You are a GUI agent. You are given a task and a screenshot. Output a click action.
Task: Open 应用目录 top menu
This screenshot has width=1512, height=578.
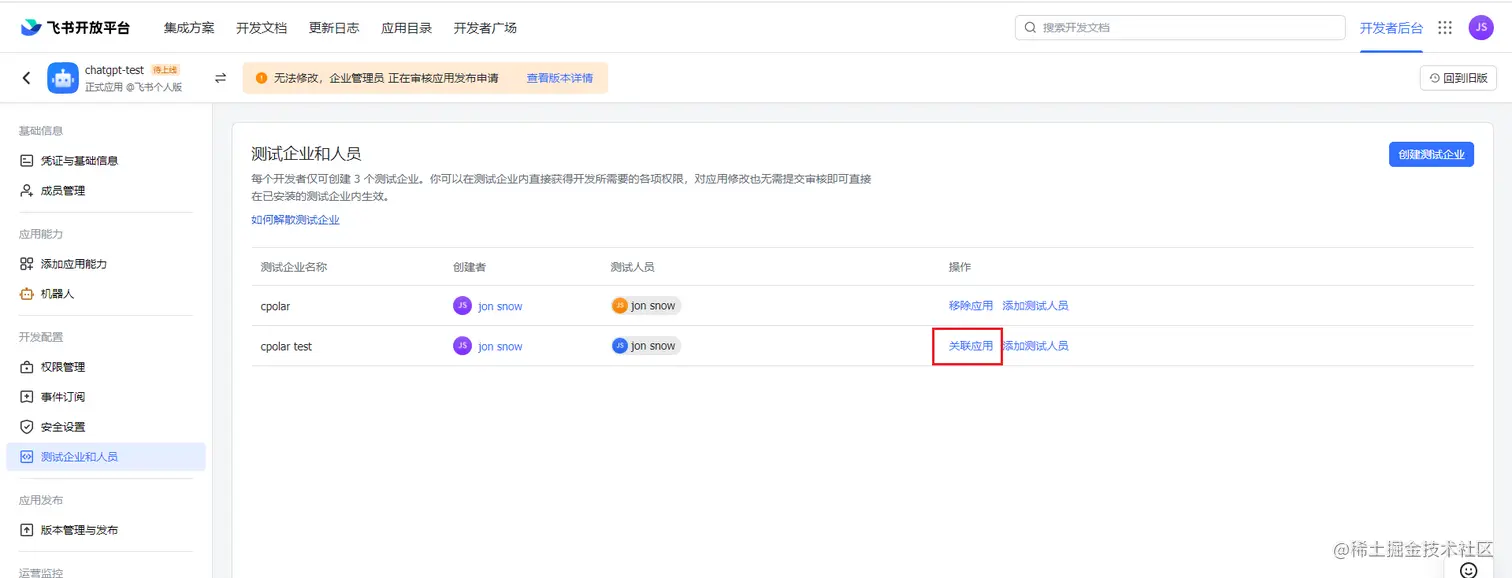406,28
